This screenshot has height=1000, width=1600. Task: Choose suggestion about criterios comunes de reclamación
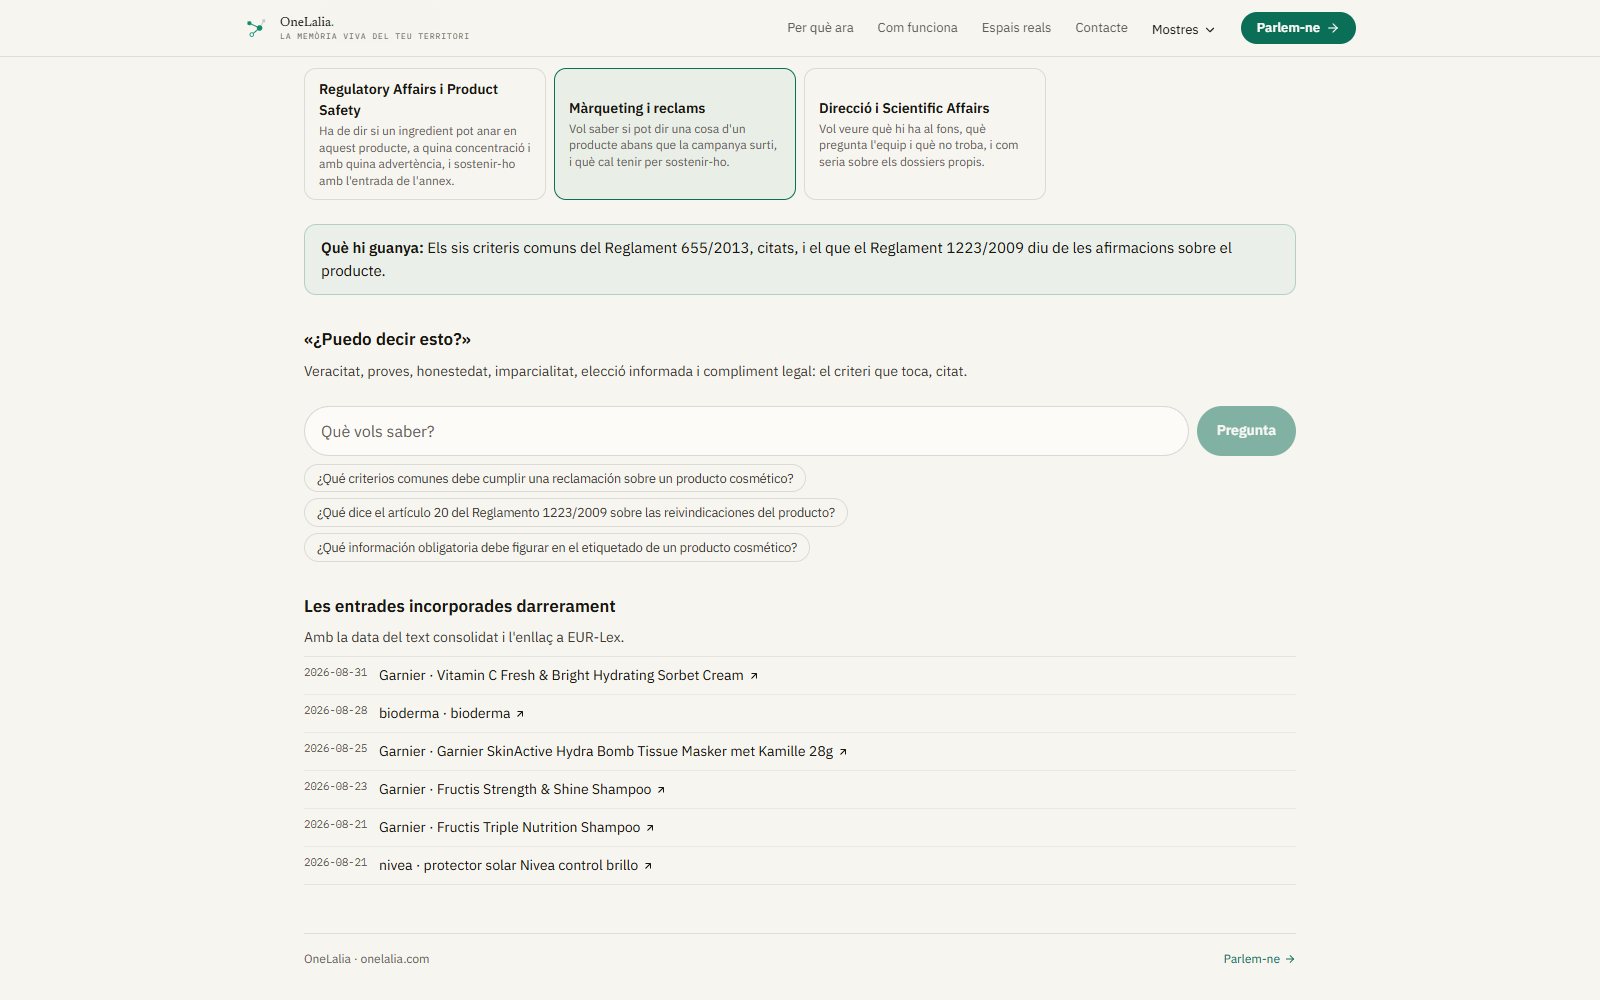pyautogui.click(x=555, y=479)
